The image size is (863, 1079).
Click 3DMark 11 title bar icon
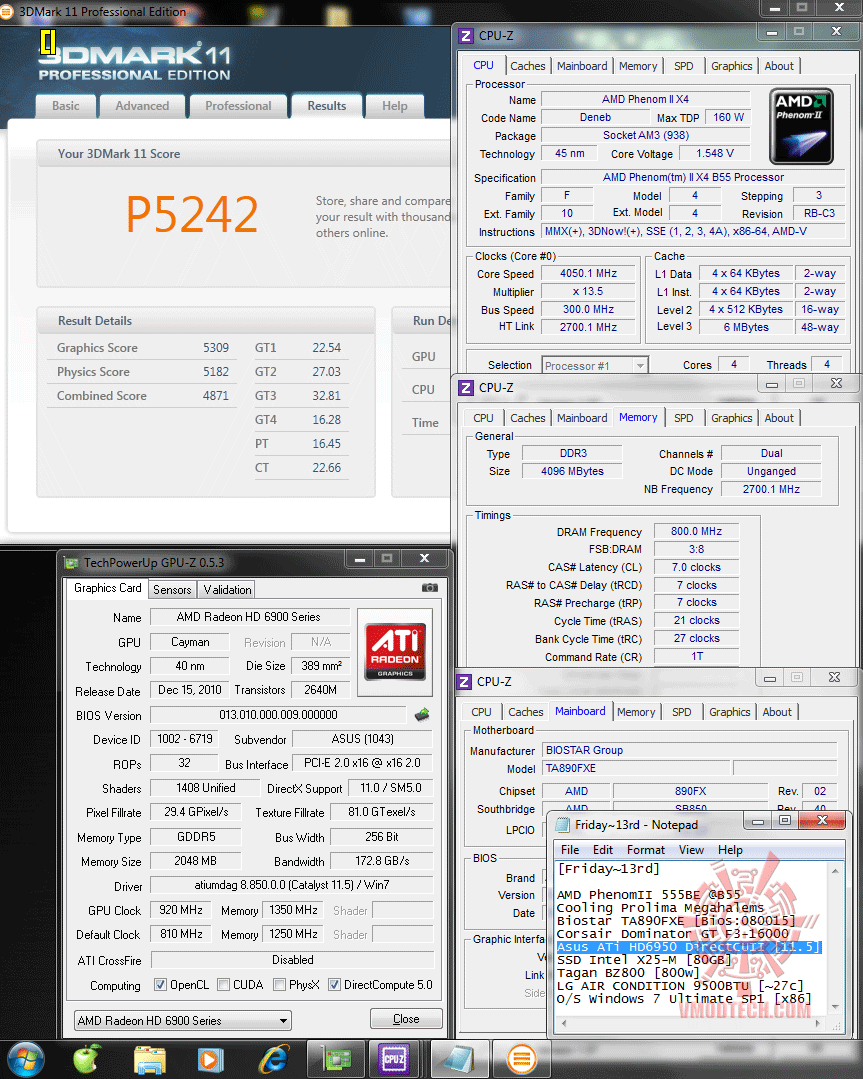pyautogui.click(x=7, y=12)
